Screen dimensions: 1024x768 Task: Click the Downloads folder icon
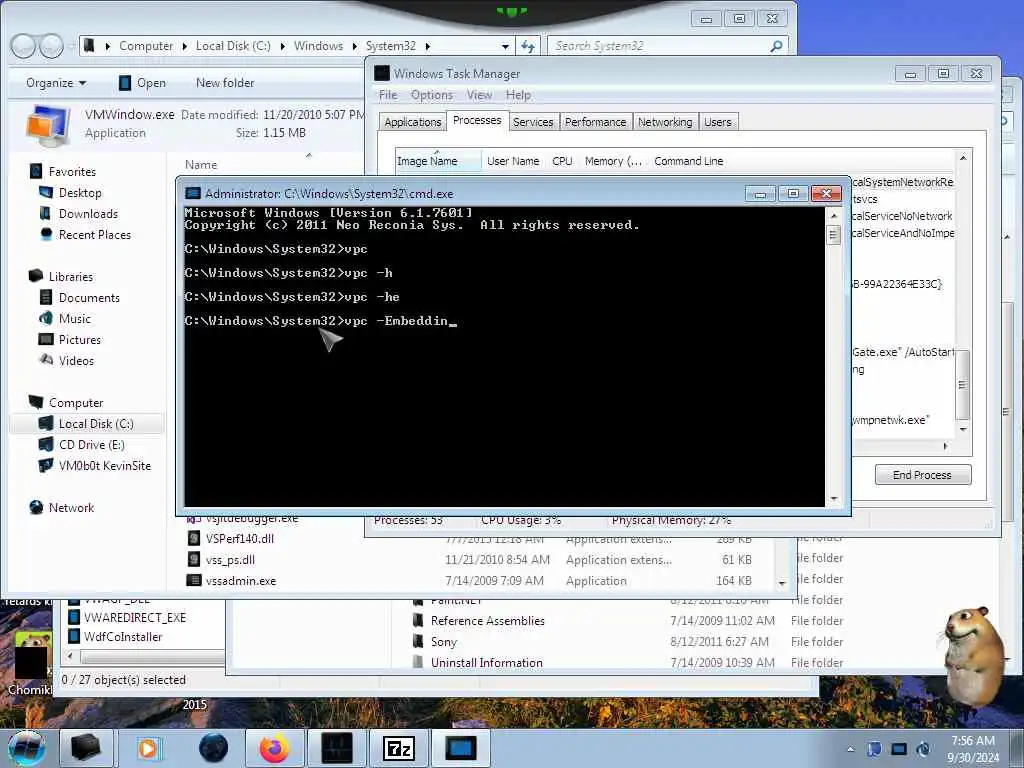[x=46, y=213]
